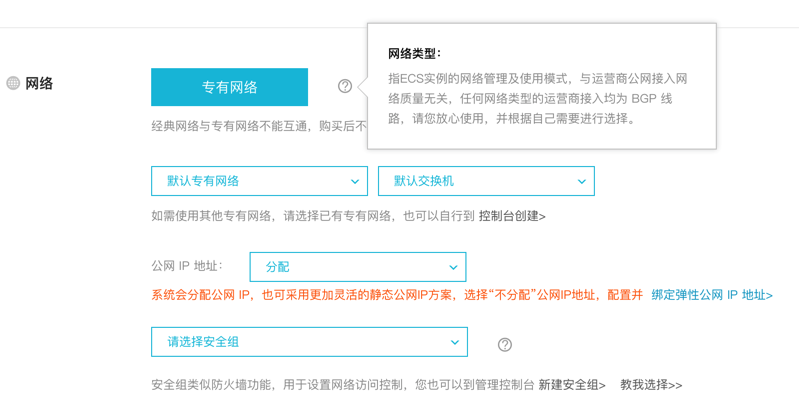Expand the 默认交换机 dropdown

[x=486, y=181]
